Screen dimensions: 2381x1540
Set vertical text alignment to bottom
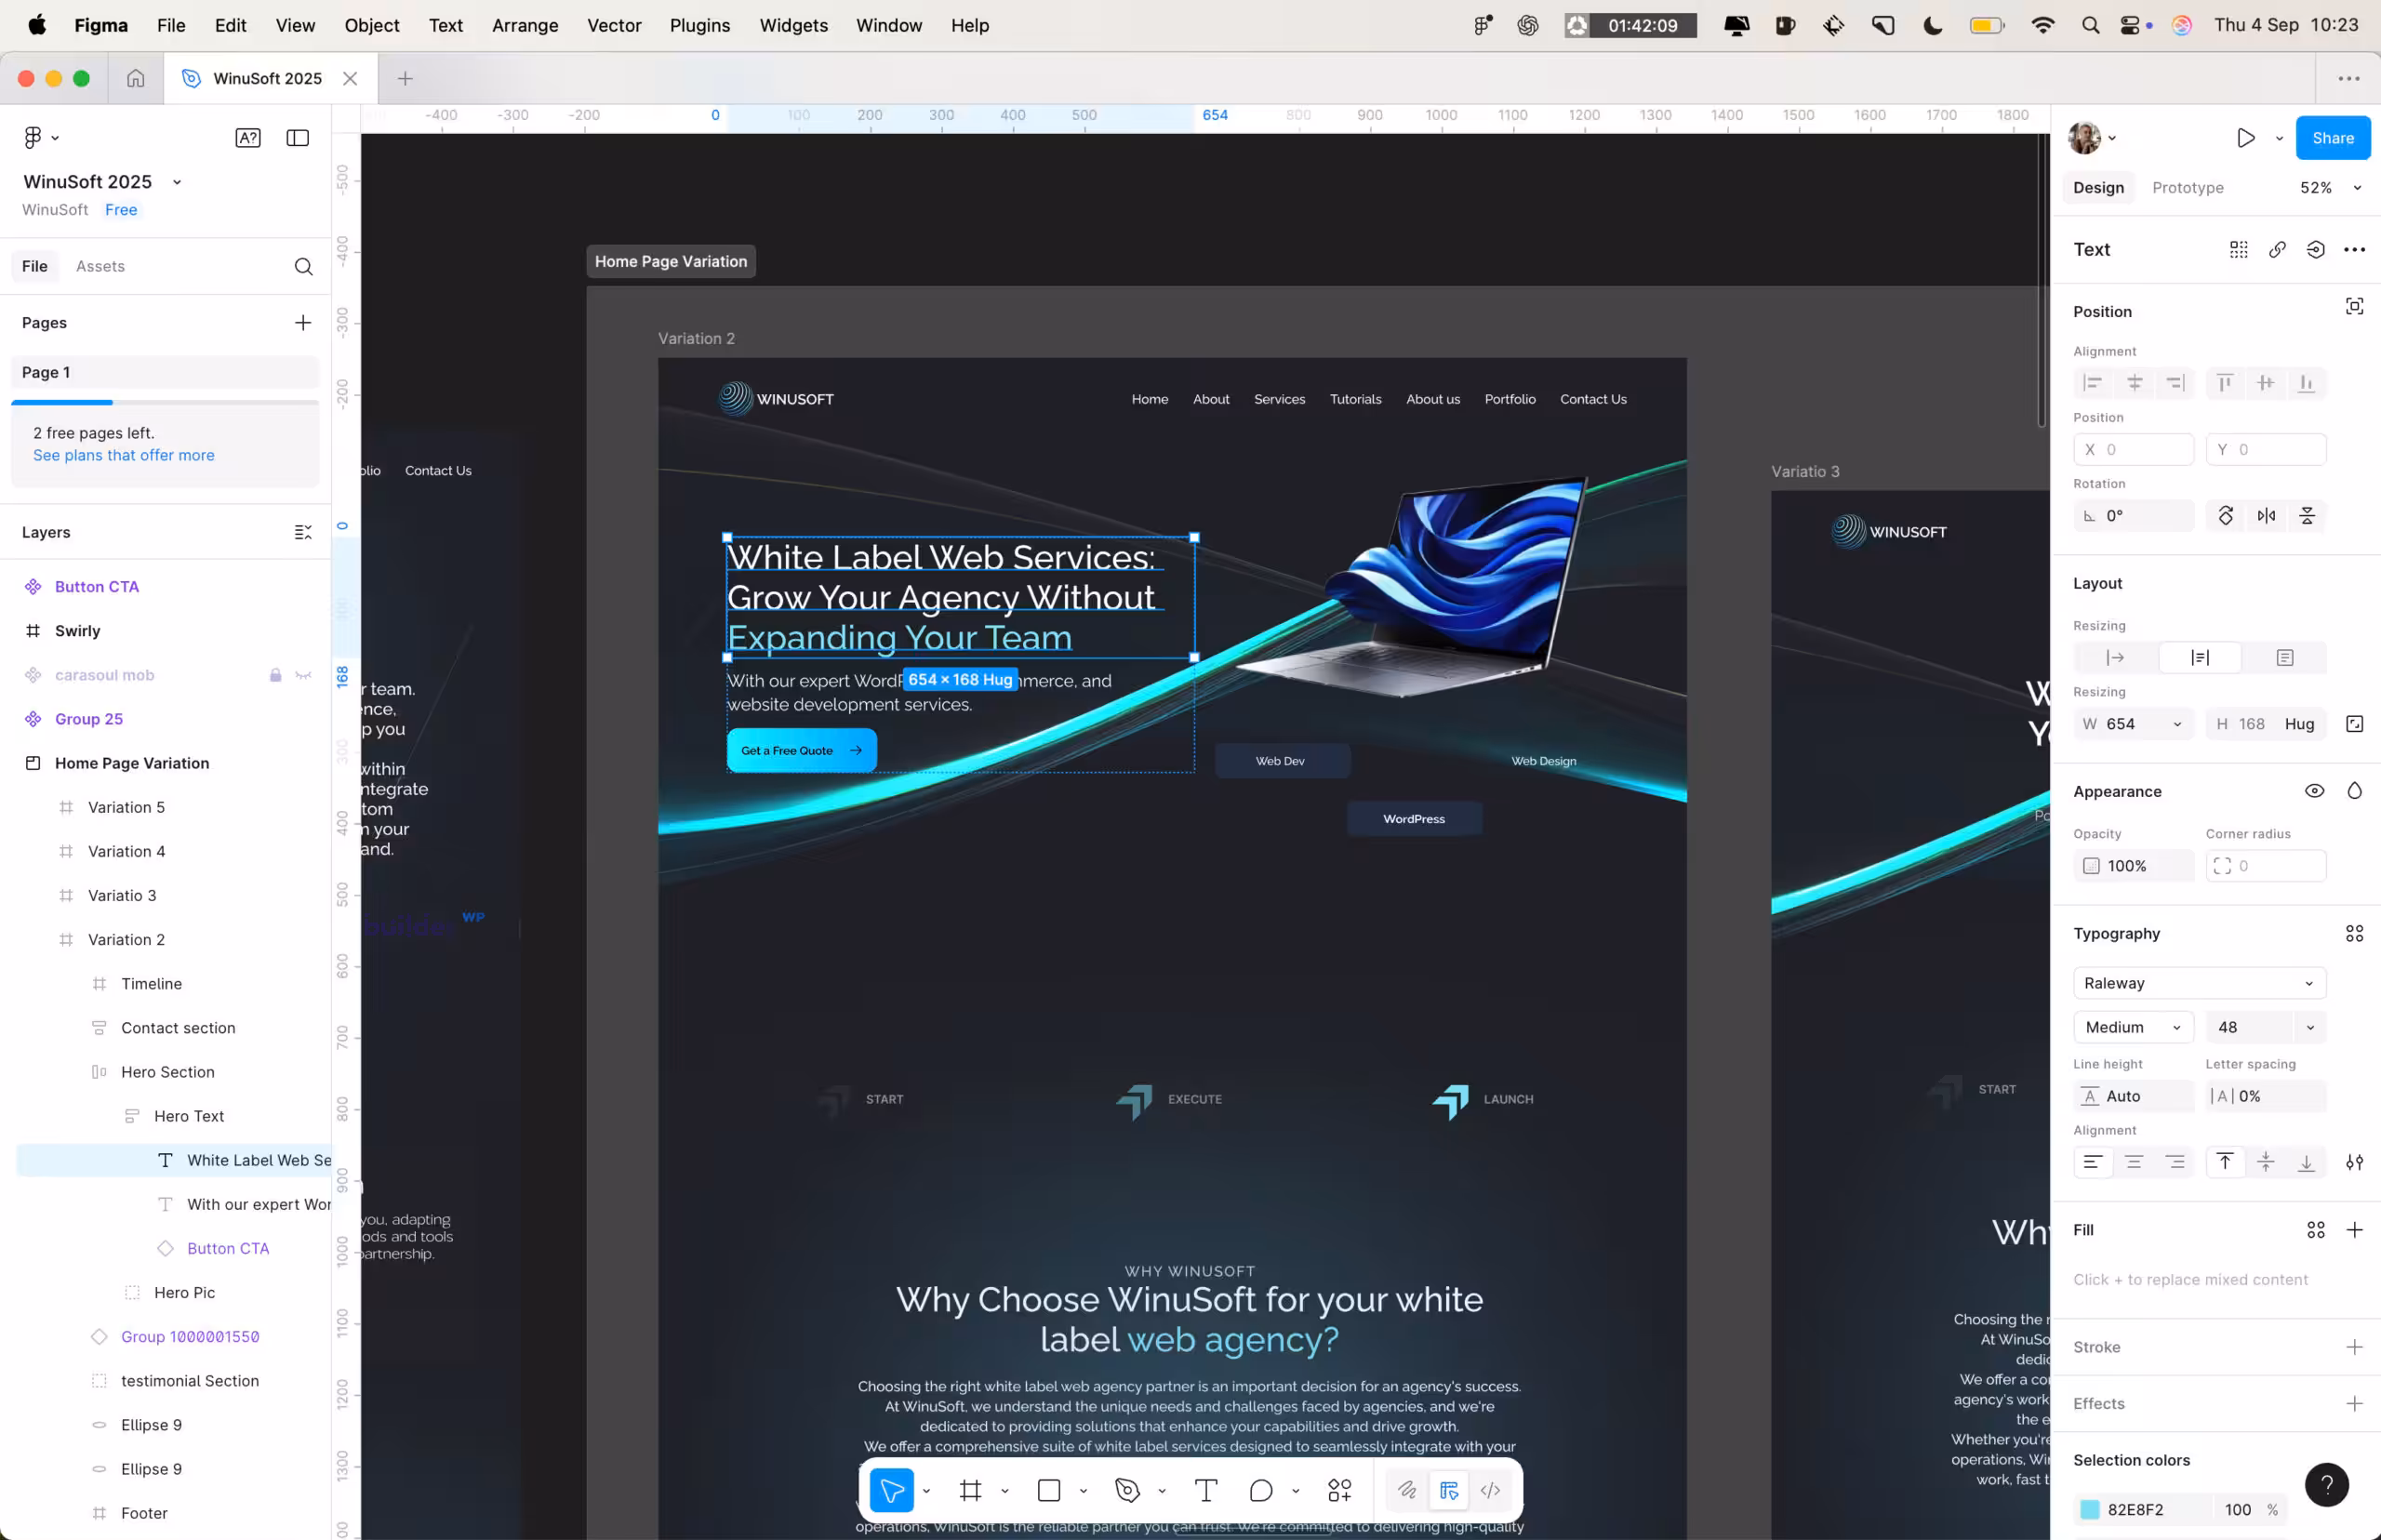tap(2306, 1162)
